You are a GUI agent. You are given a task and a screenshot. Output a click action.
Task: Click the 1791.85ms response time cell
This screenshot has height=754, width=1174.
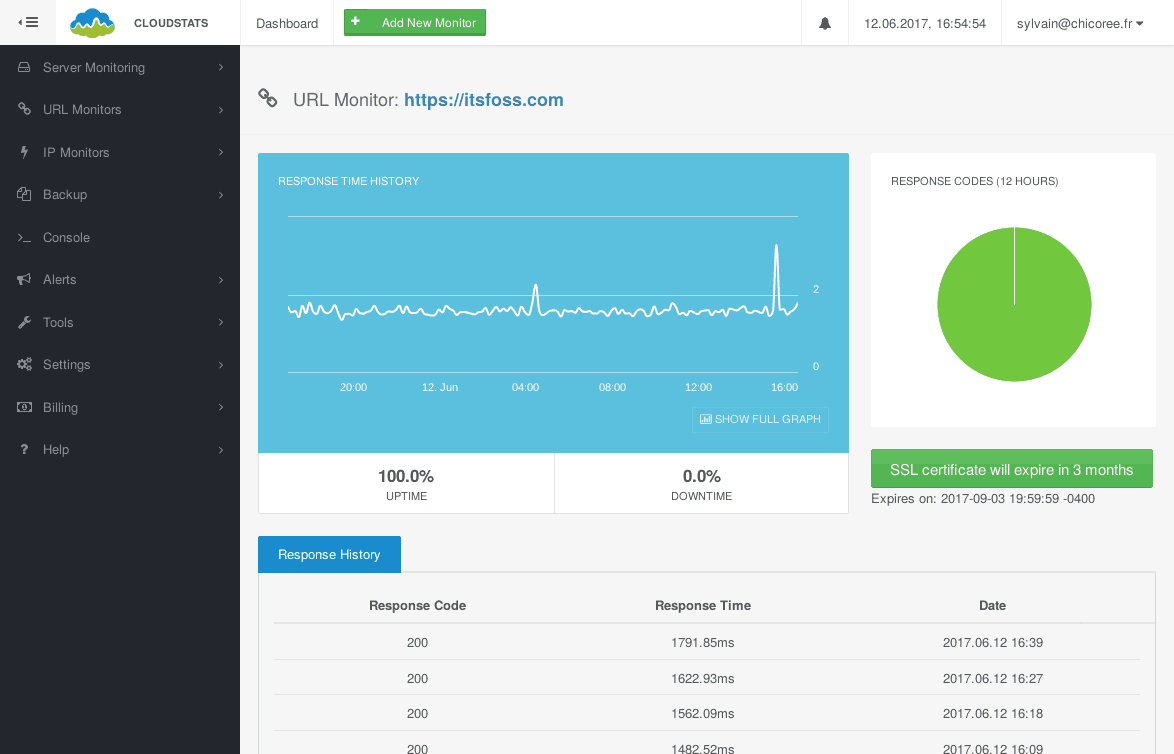pos(702,642)
